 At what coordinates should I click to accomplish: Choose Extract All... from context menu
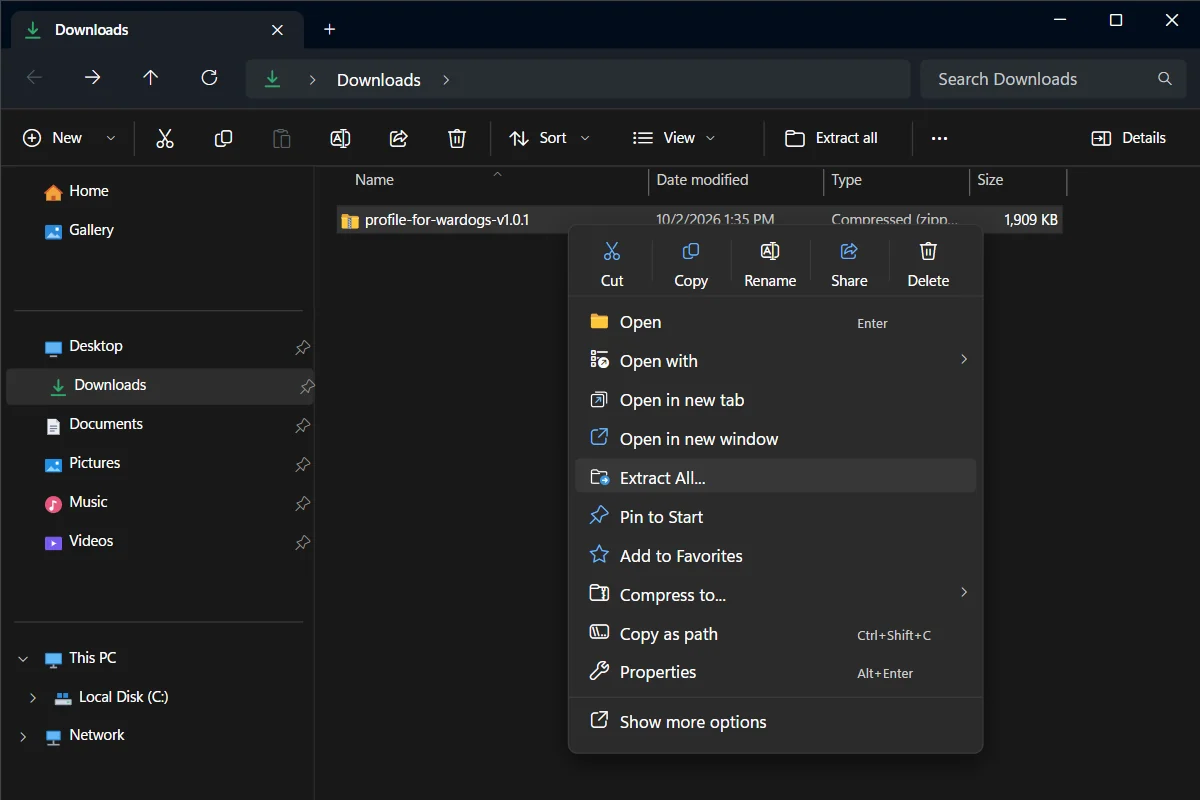(x=775, y=478)
